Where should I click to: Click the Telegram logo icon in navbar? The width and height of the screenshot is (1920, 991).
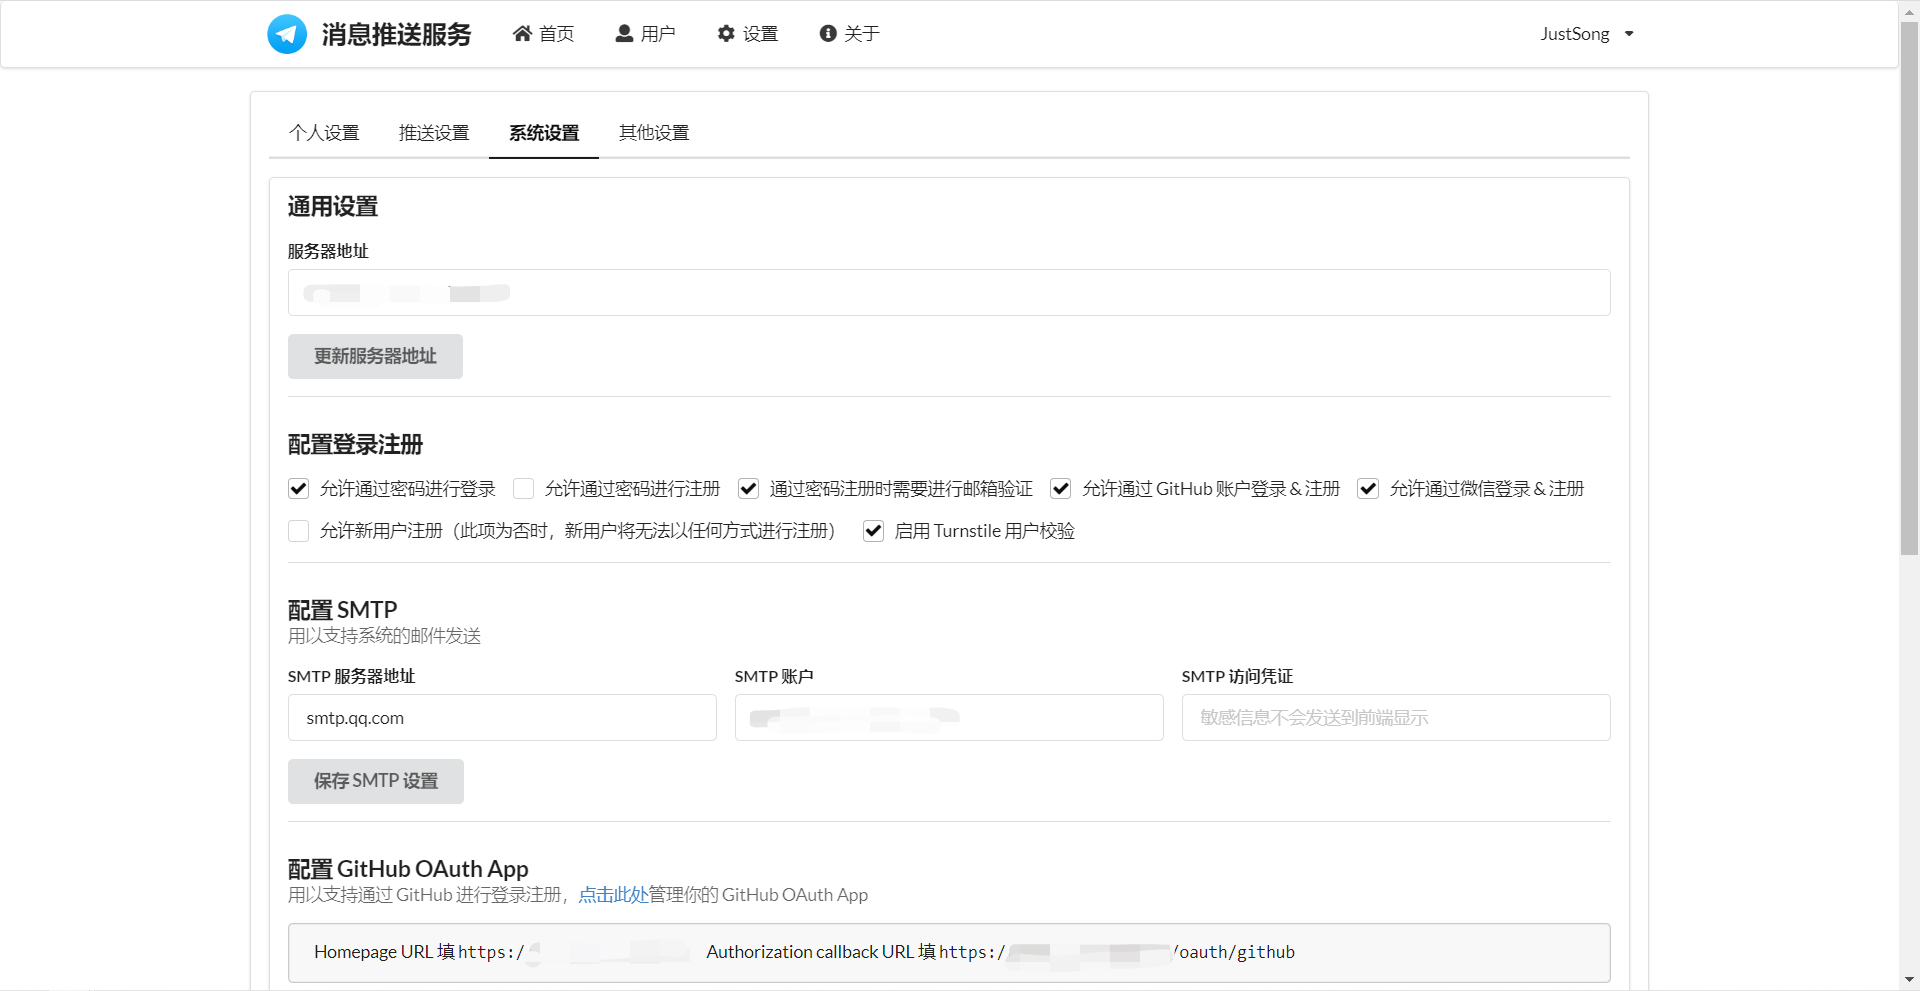tap(286, 33)
